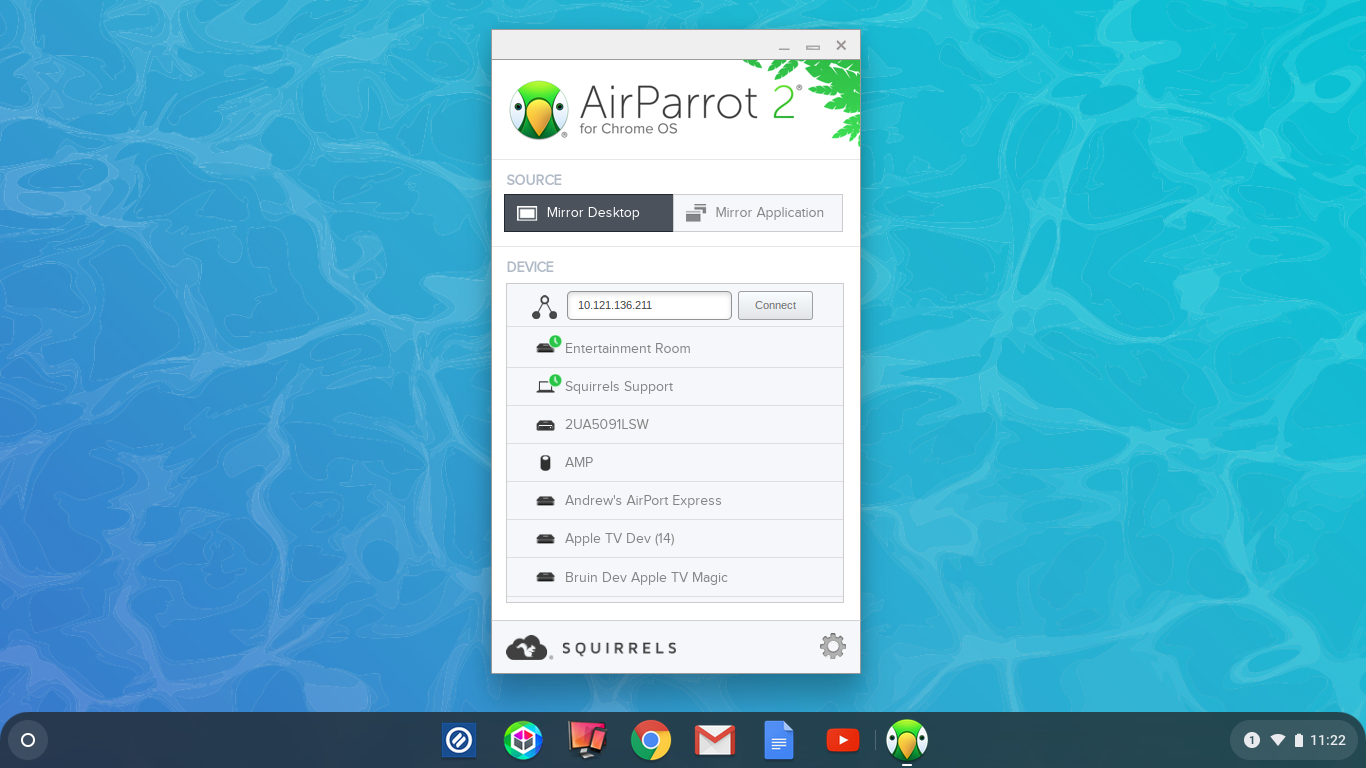Viewport: 1366px width, 768px height.
Task: Open the colorful cube app in shelf
Action: click(523, 740)
